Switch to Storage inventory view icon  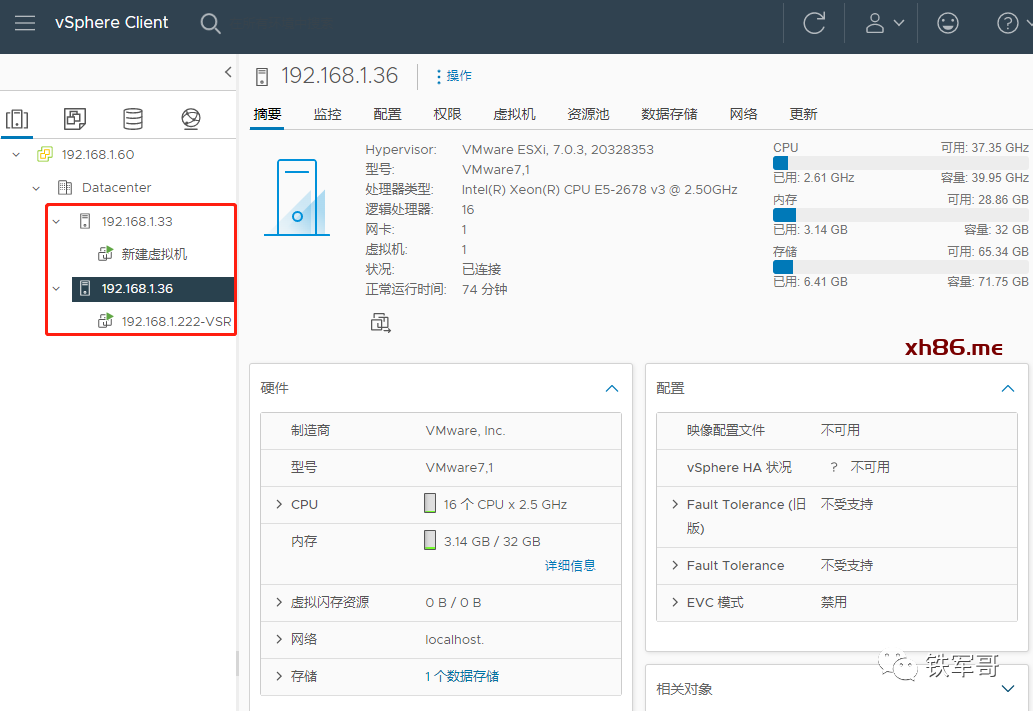pyautogui.click(x=133, y=120)
